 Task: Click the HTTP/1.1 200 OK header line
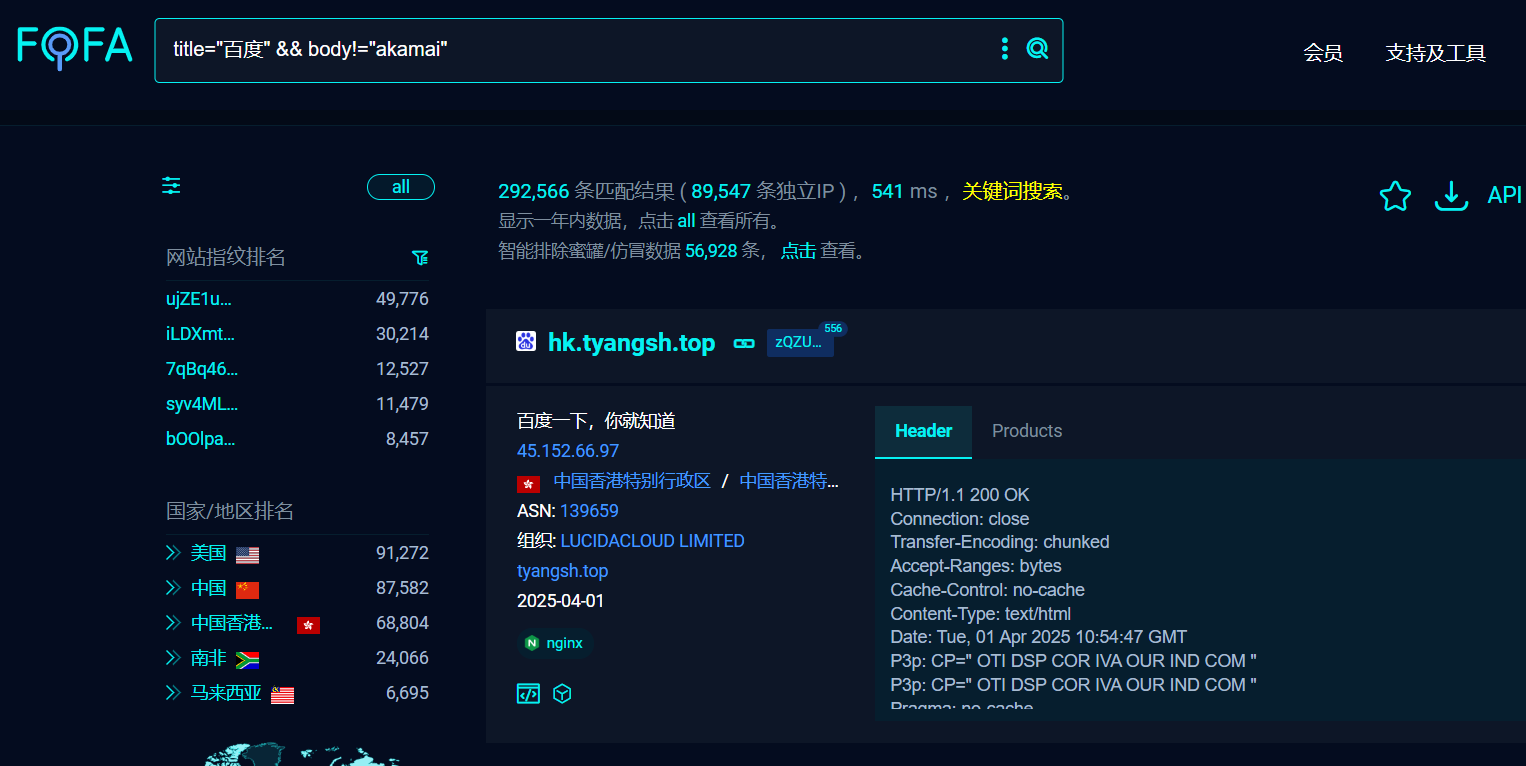[x=960, y=495]
